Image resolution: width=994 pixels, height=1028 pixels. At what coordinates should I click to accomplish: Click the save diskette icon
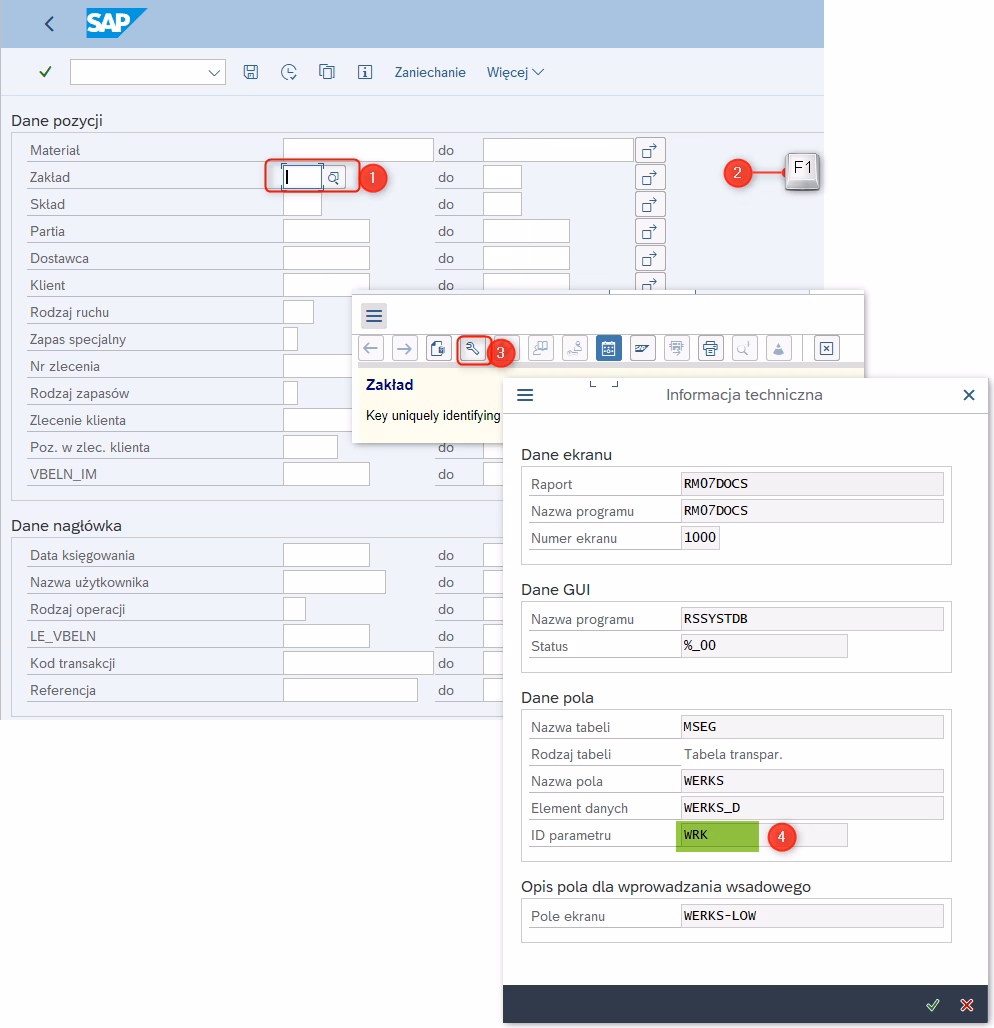(x=251, y=72)
